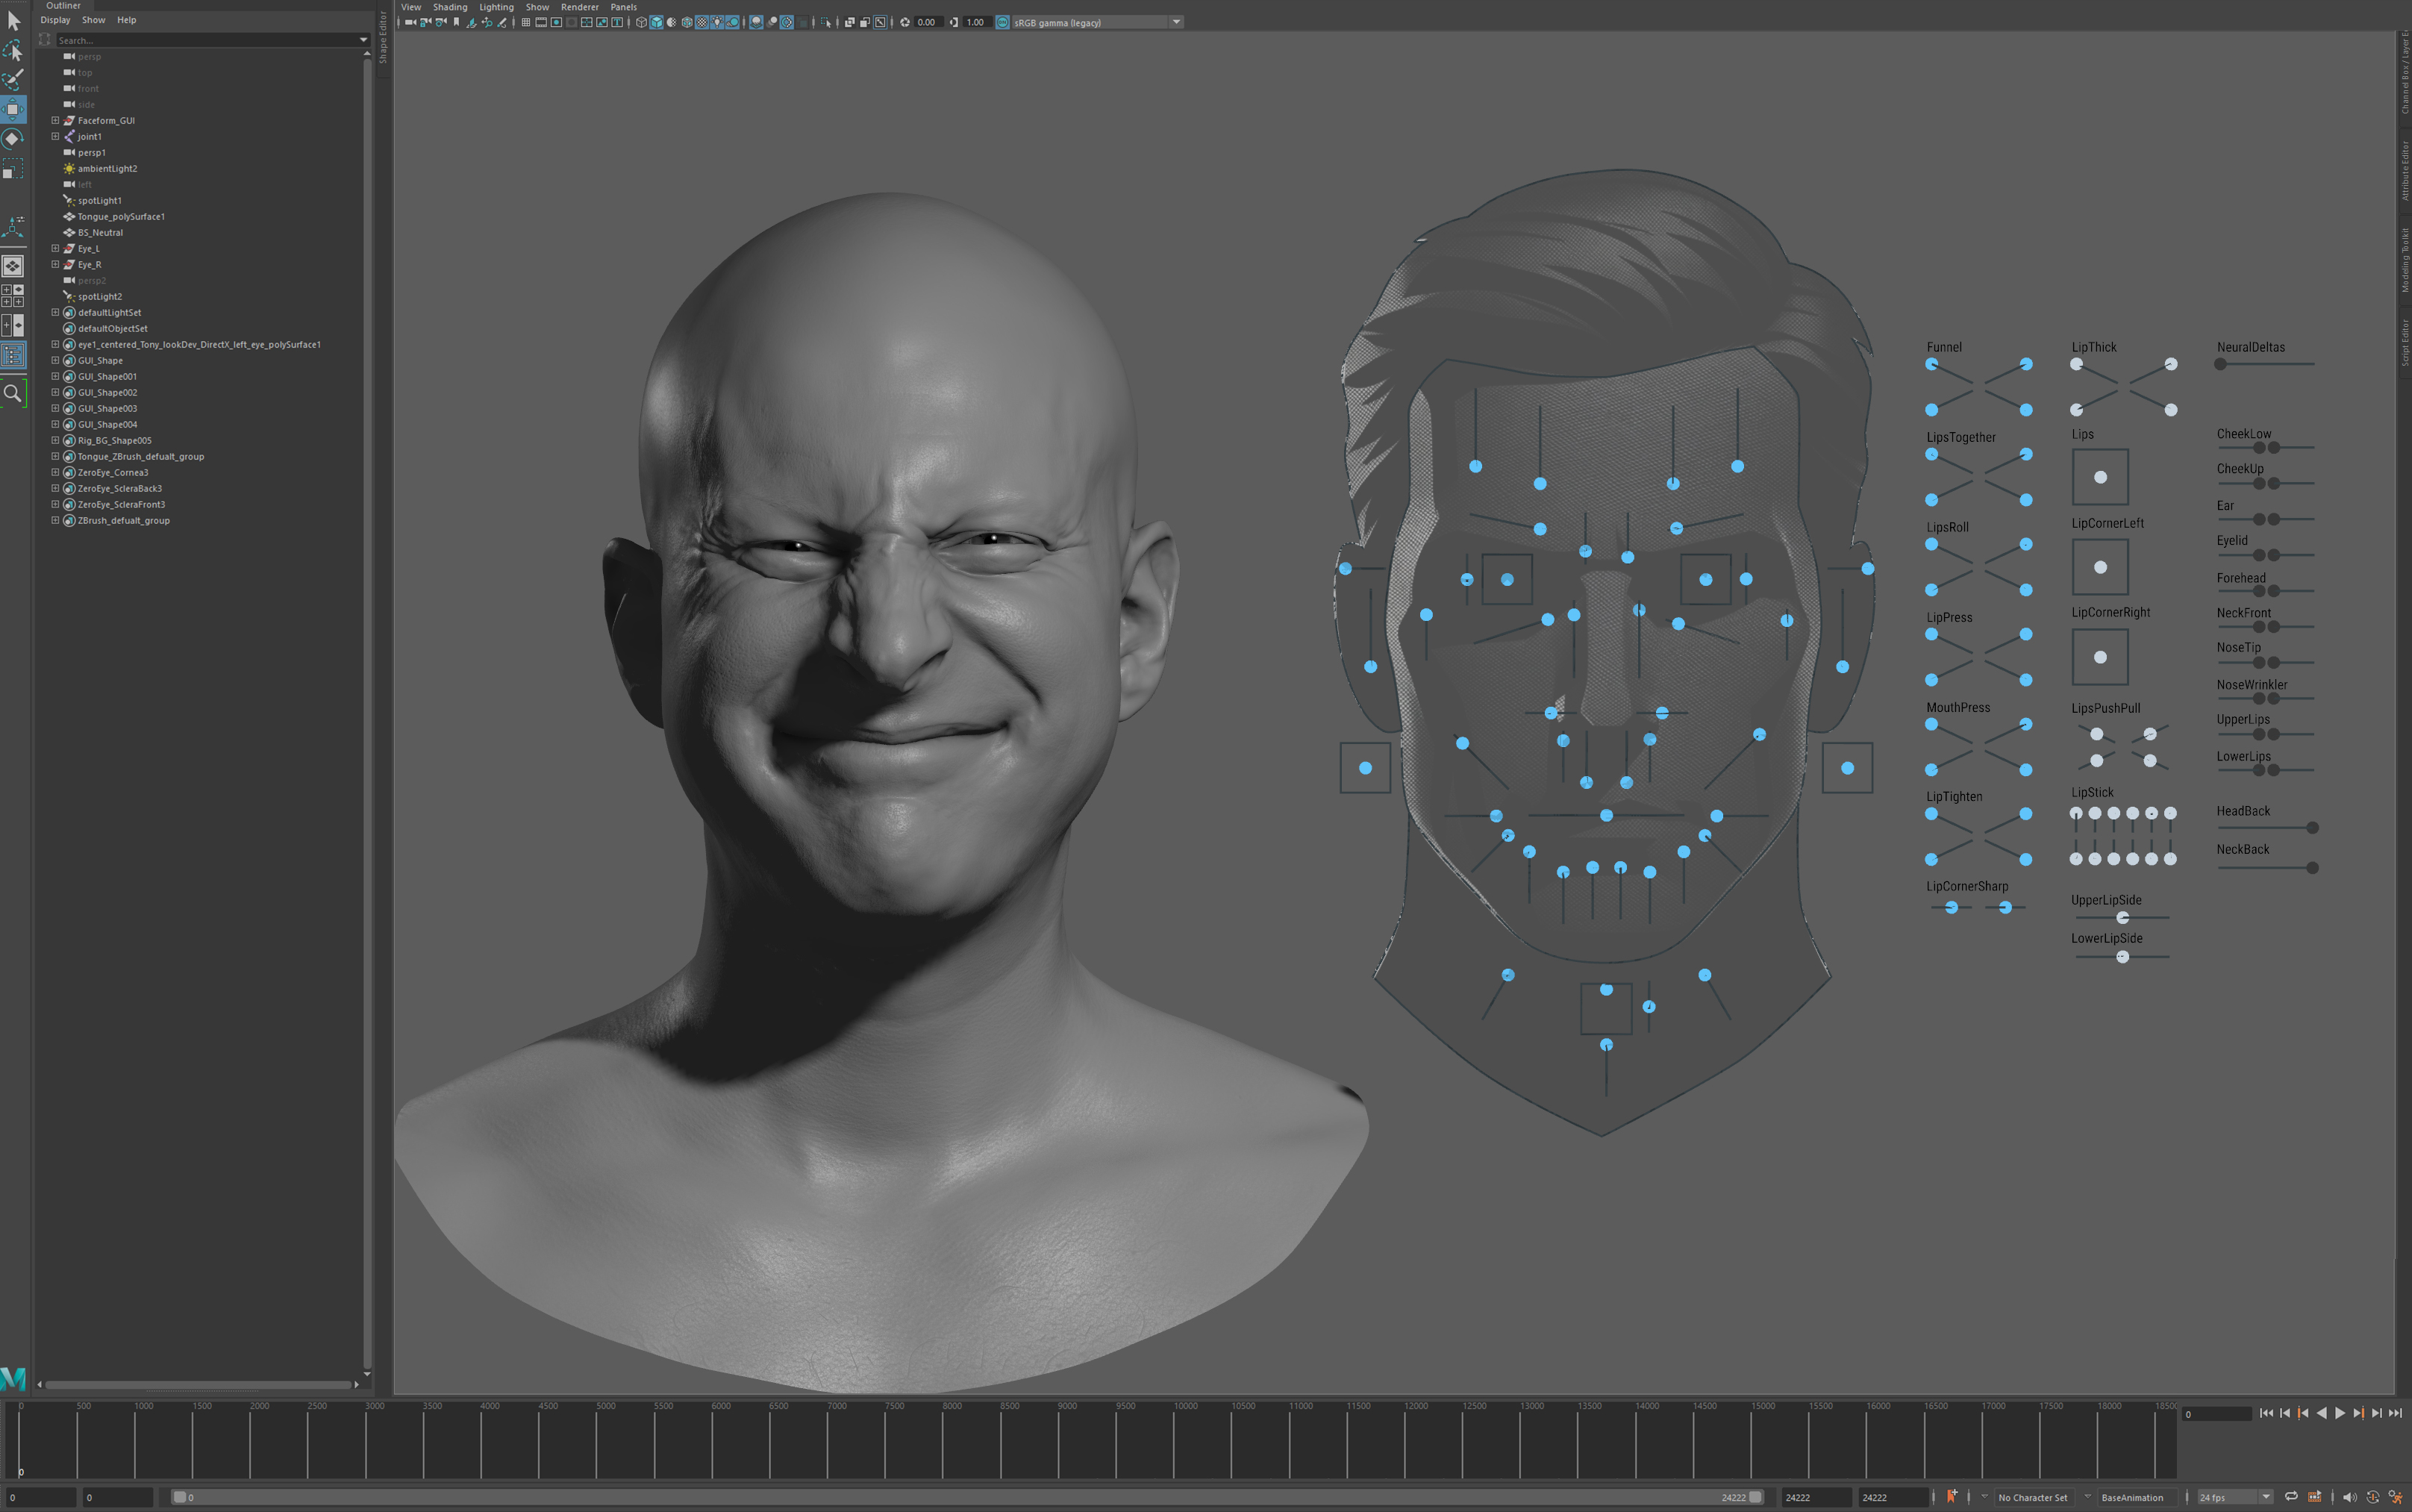This screenshot has height=1512, width=2412.
Task: Select BS_Neutral in the Outliner
Action: pos(100,232)
